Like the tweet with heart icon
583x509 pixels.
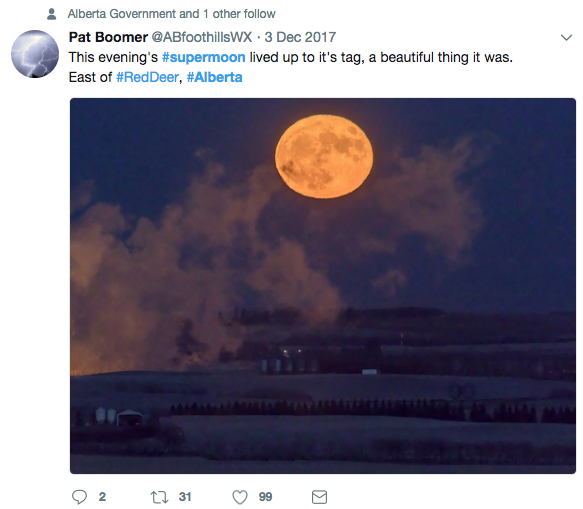coord(240,497)
